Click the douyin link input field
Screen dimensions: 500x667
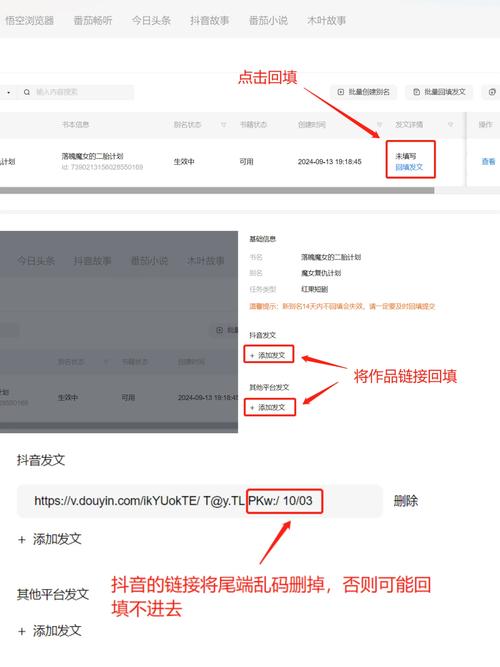pos(200,501)
